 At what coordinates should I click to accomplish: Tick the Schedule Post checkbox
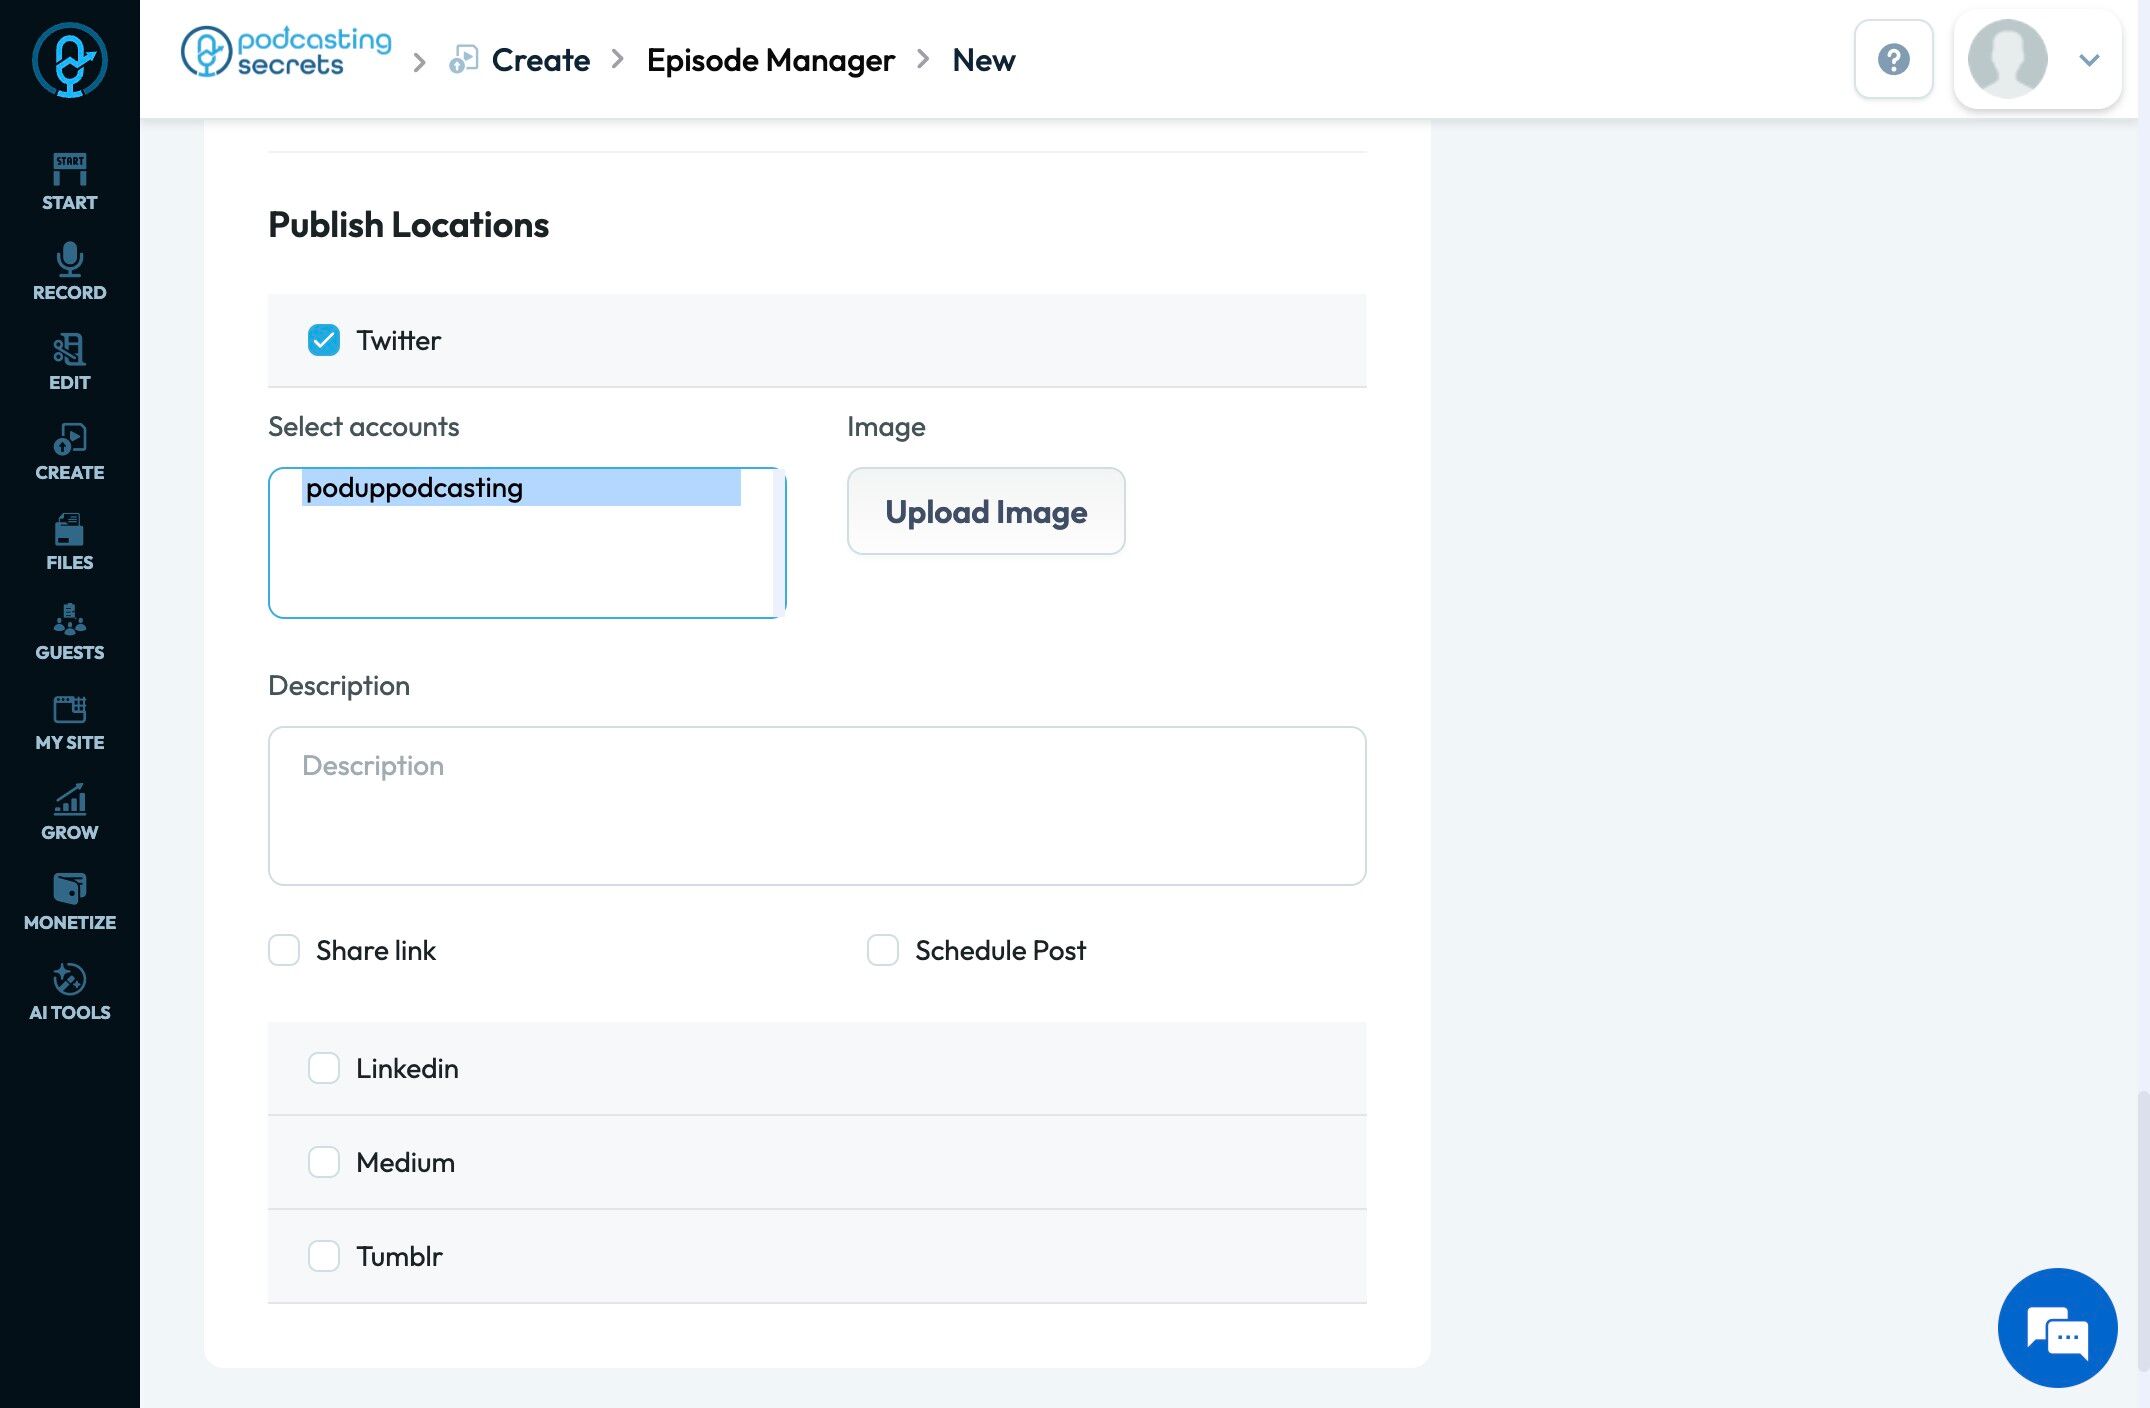pyautogui.click(x=883, y=950)
